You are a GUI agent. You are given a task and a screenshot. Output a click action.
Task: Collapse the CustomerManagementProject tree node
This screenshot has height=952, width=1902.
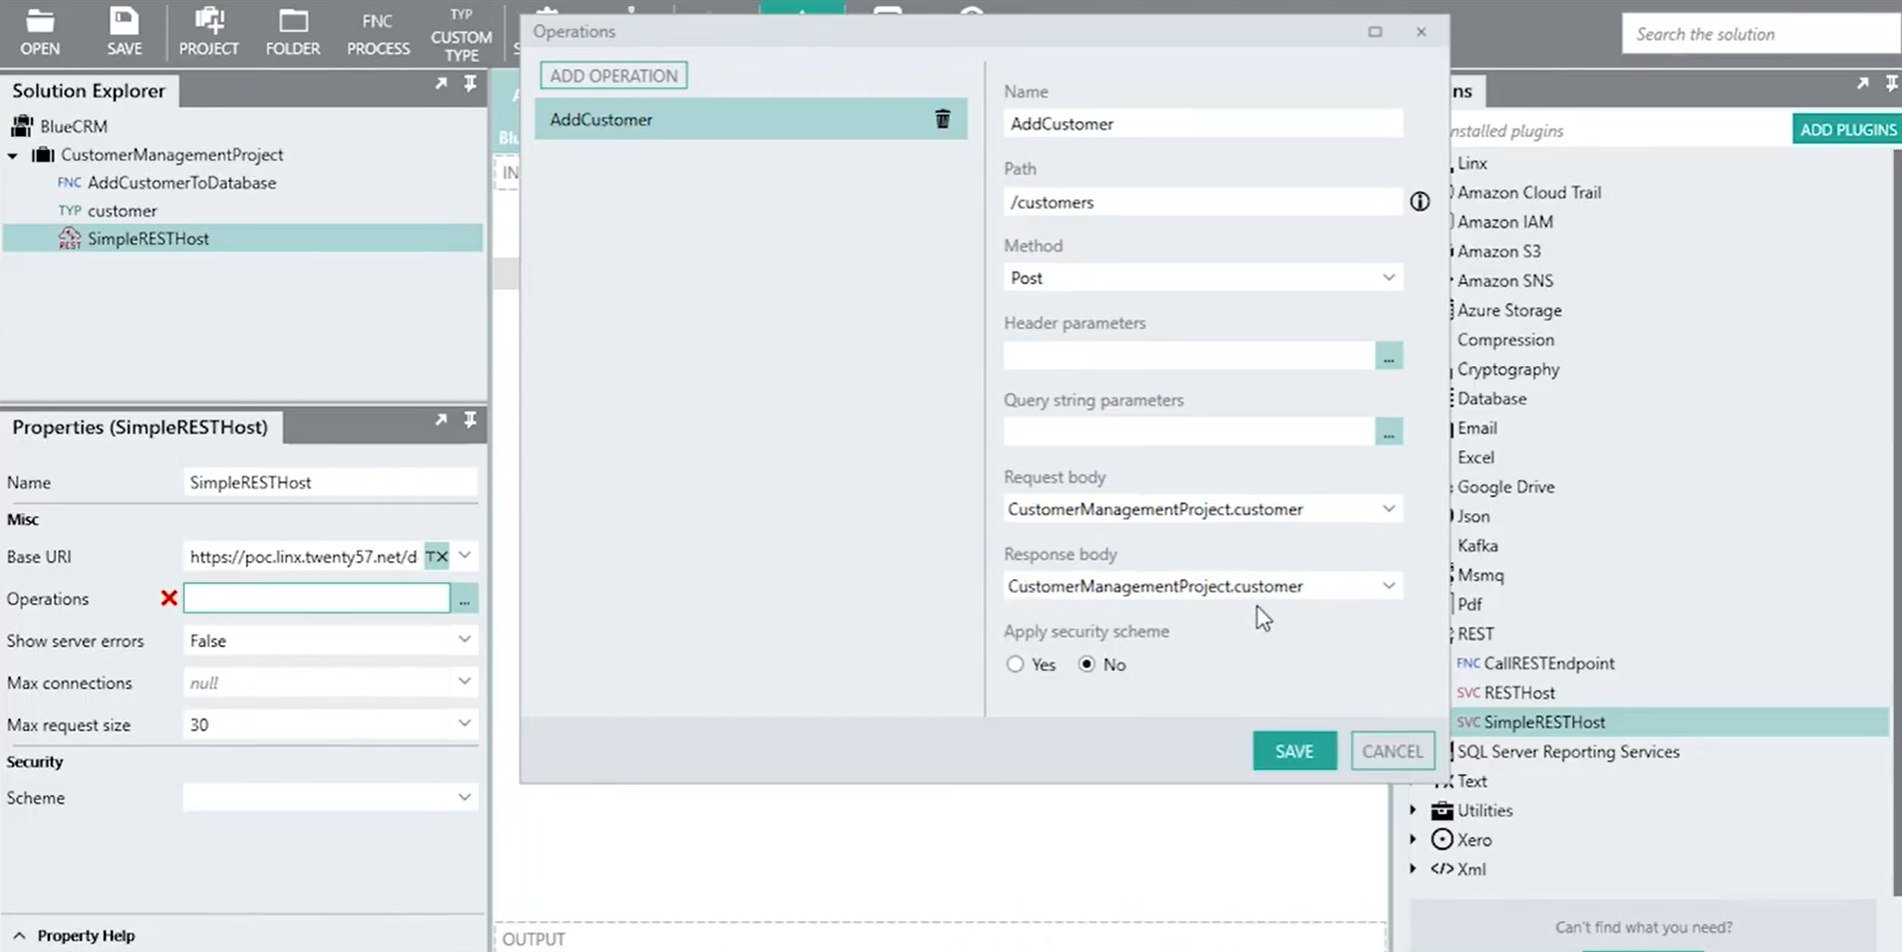[13, 156]
